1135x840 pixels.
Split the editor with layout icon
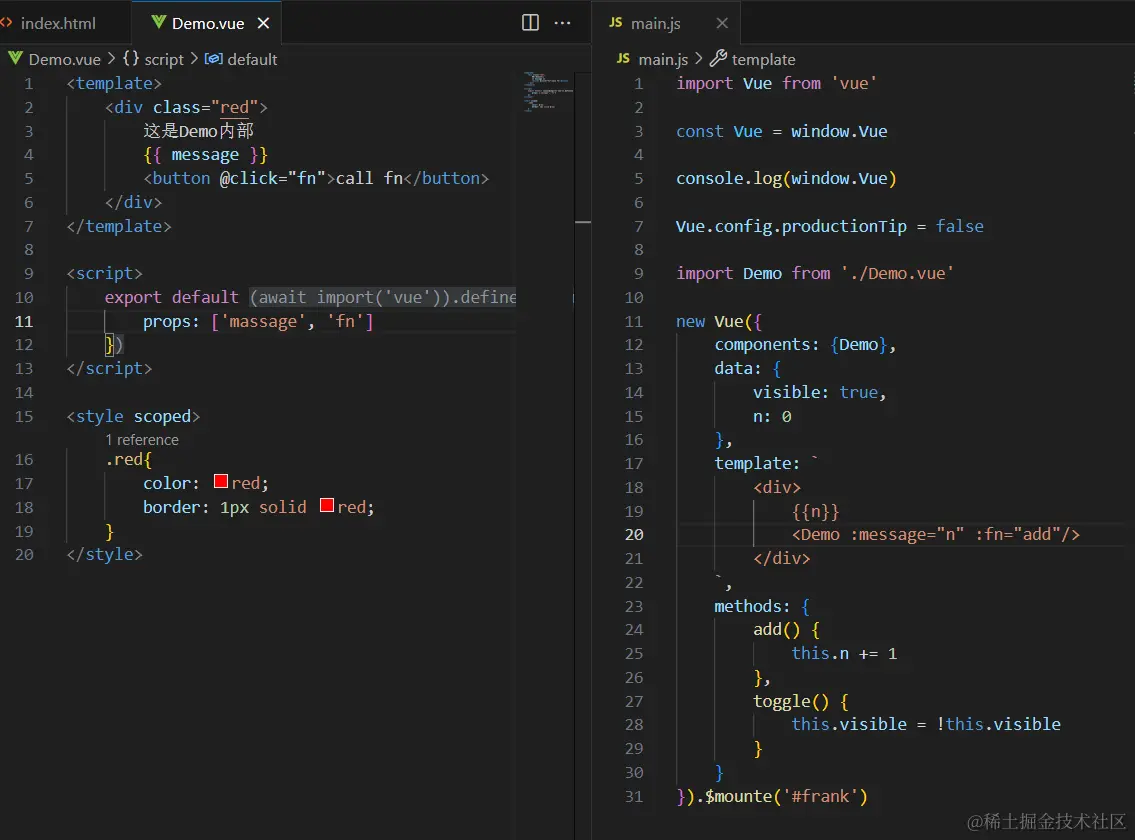click(x=531, y=22)
